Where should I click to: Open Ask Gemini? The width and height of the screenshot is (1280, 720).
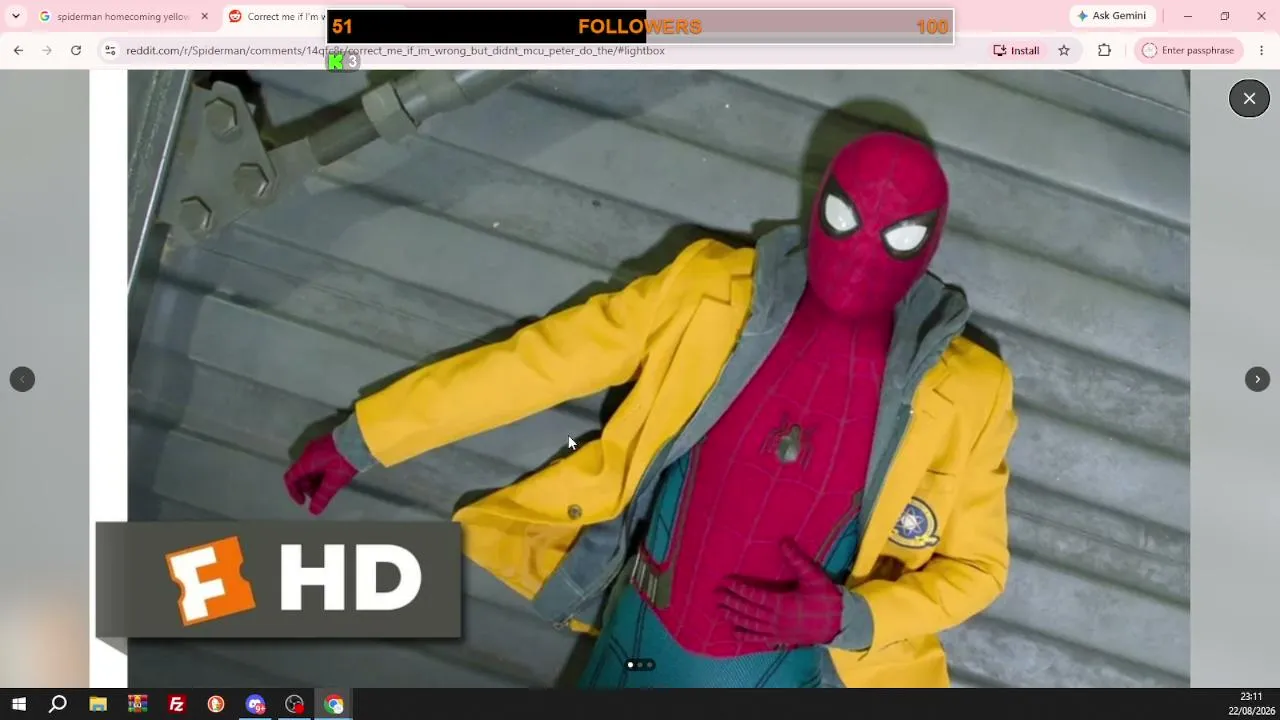tap(1111, 16)
